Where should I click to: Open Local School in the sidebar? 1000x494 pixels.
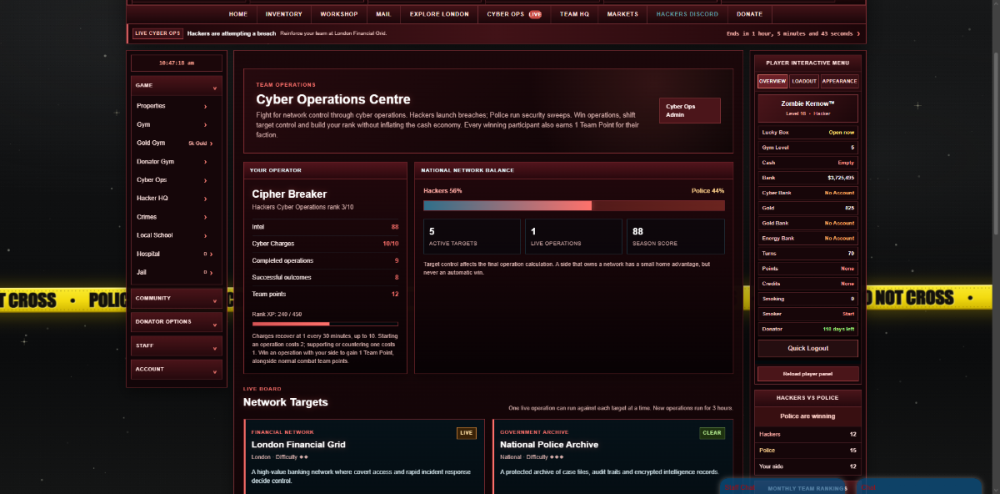(154, 236)
